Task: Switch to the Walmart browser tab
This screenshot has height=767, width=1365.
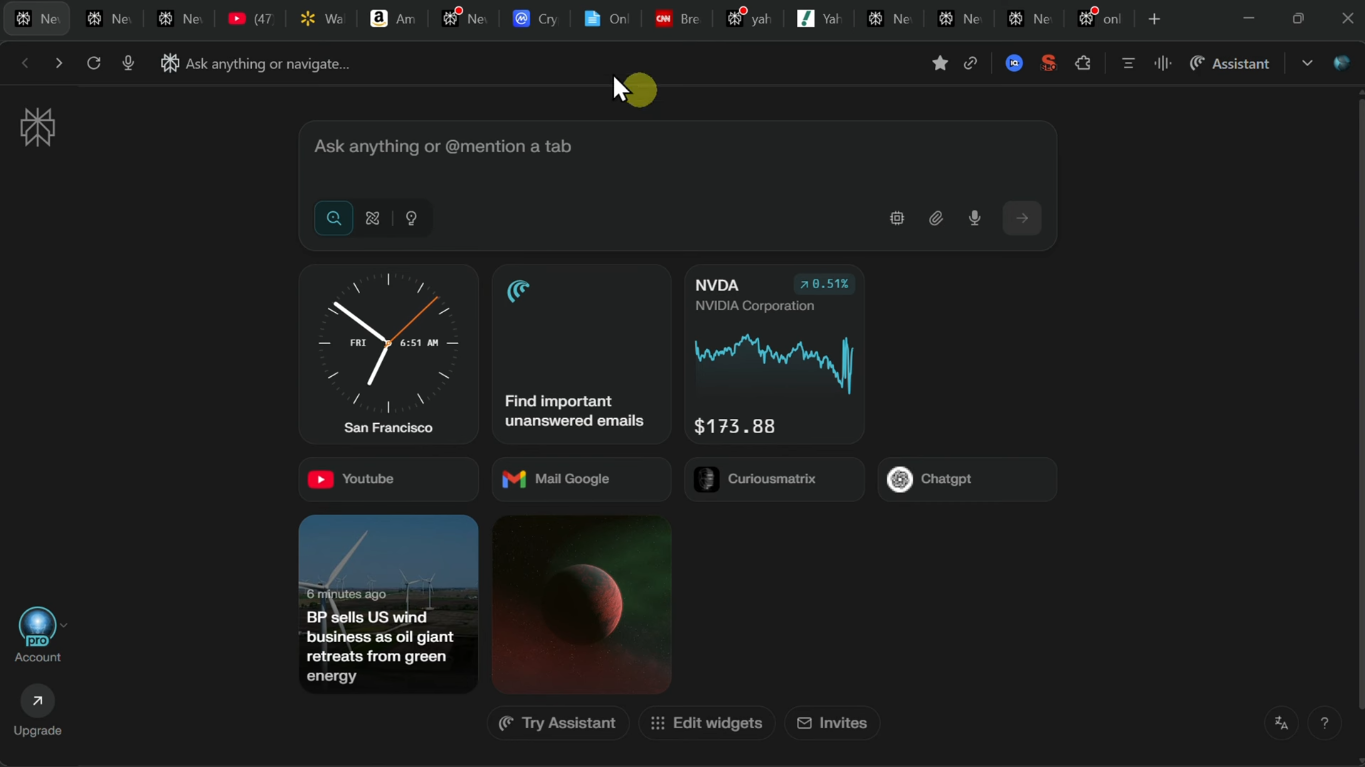Action: tap(321, 19)
